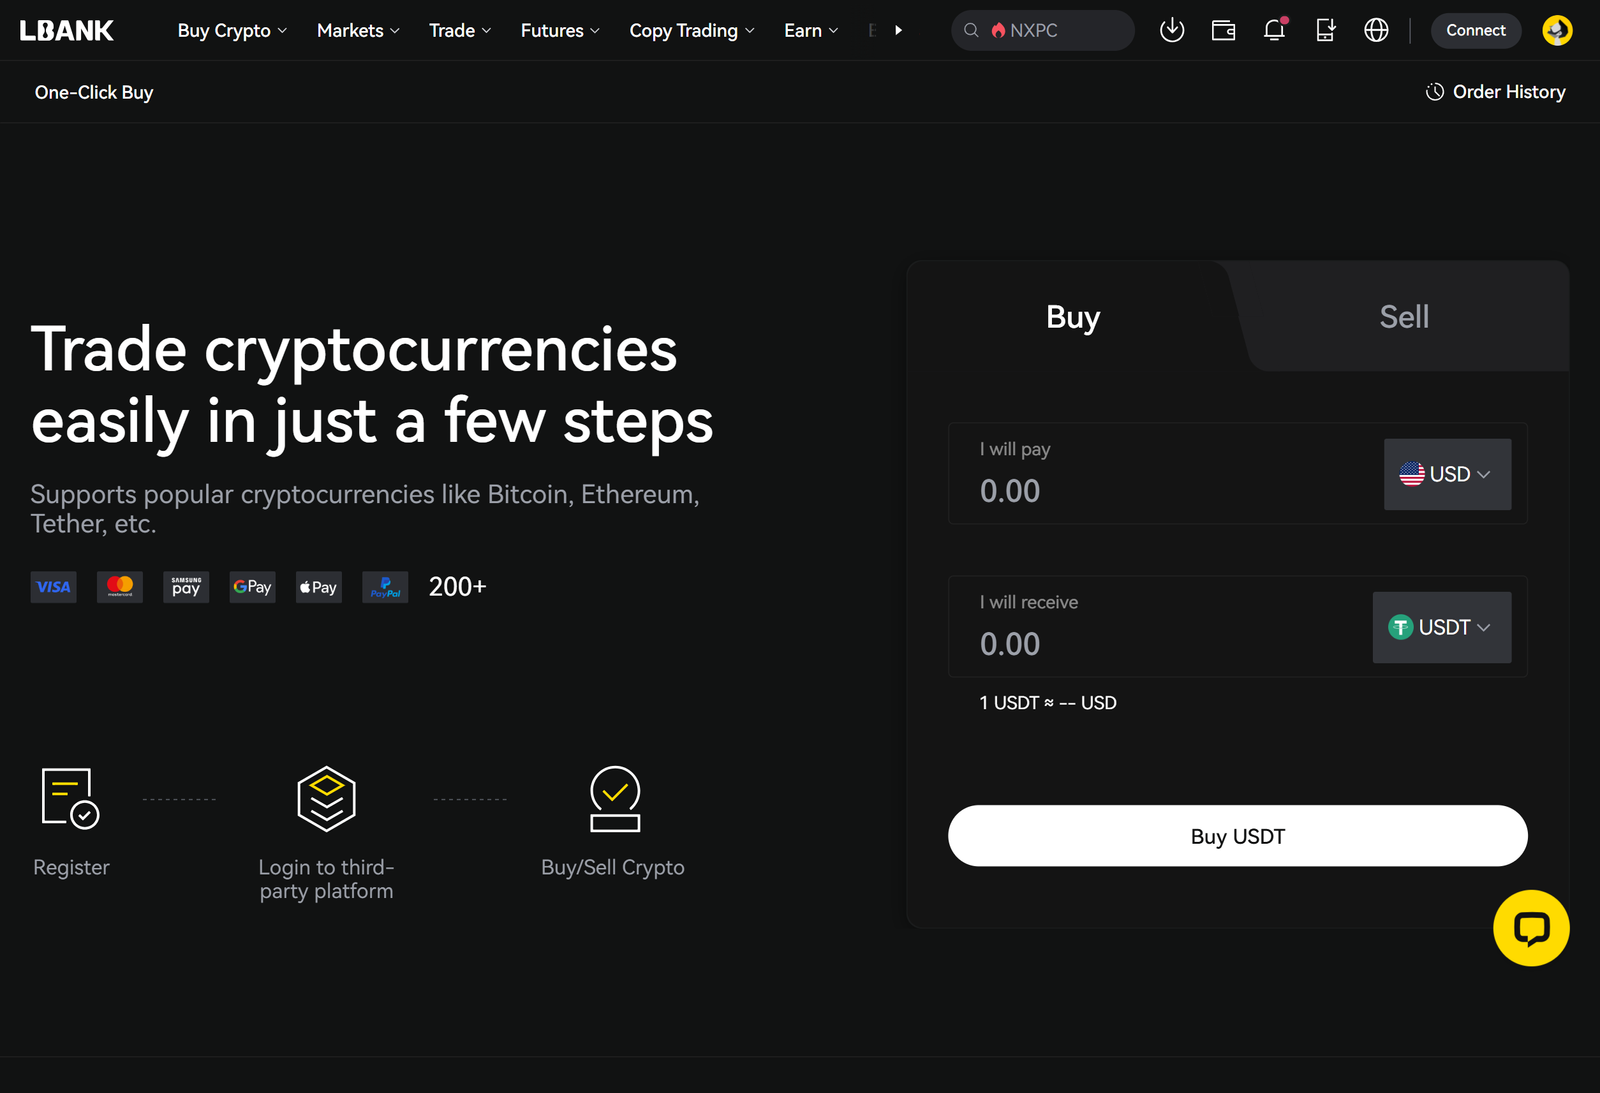
Task: Open the live chat support bubble
Action: coord(1531,928)
